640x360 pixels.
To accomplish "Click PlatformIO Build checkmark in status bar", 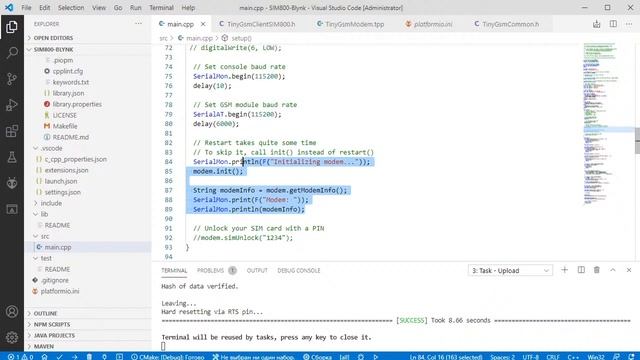I will (x=60, y=357).
